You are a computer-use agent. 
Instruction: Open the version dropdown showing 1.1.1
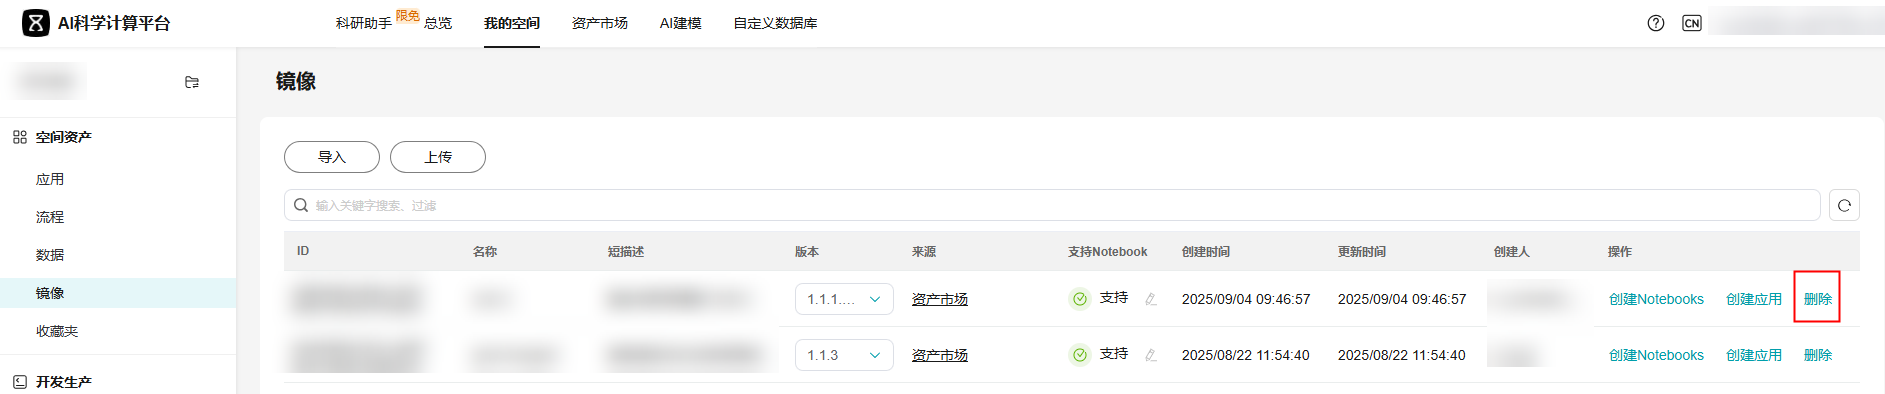click(844, 299)
